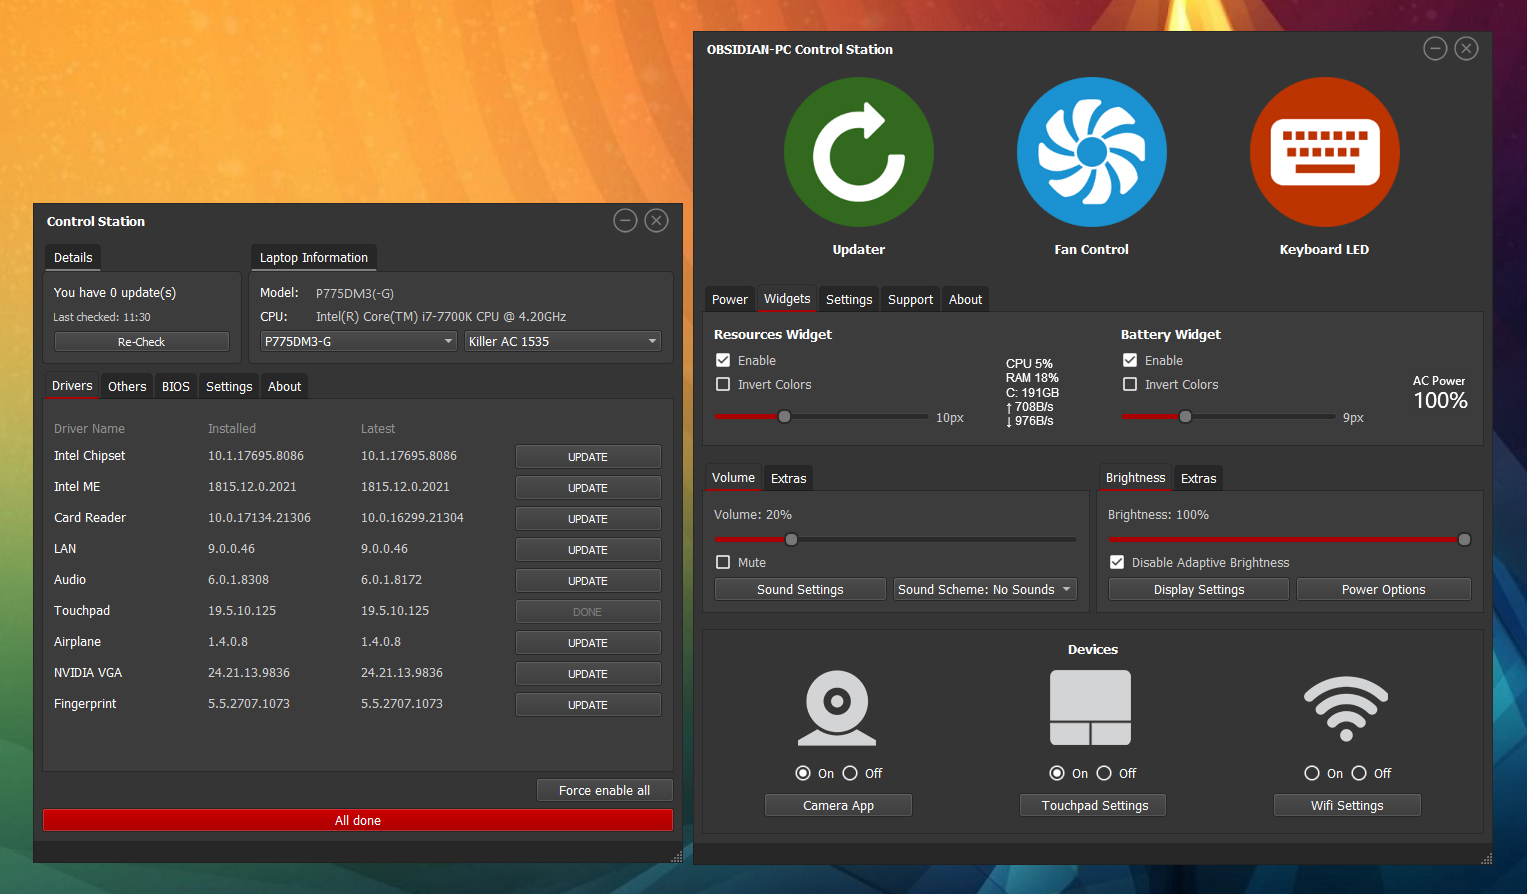Select the Widgets tab
1527x894 pixels.
787,298
